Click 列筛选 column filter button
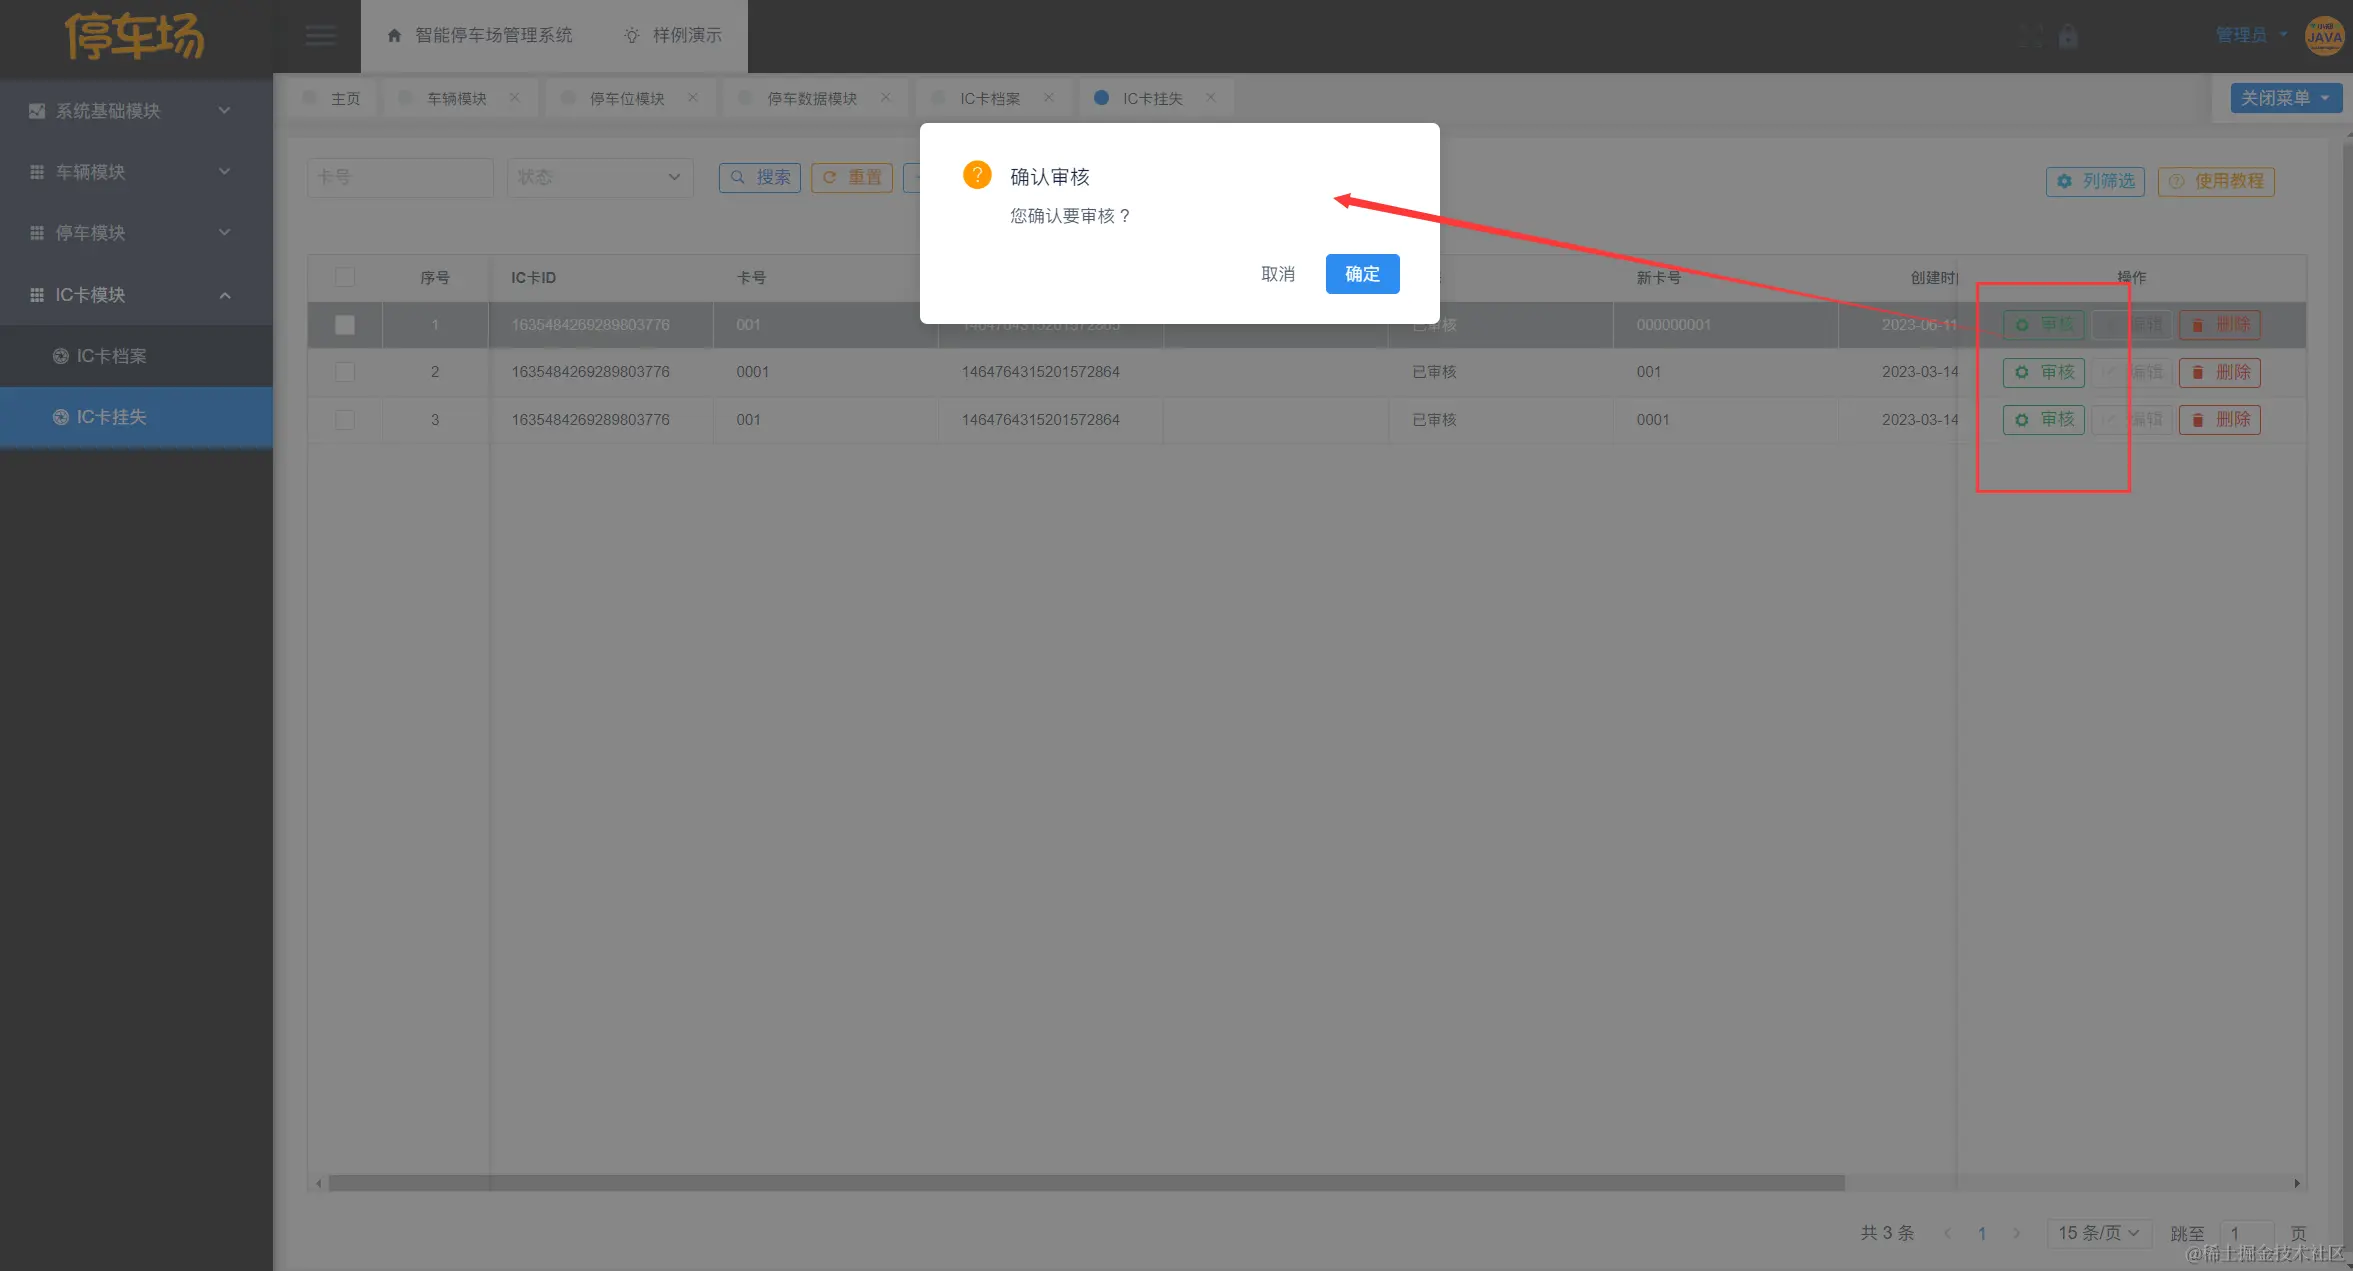 [2095, 181]
